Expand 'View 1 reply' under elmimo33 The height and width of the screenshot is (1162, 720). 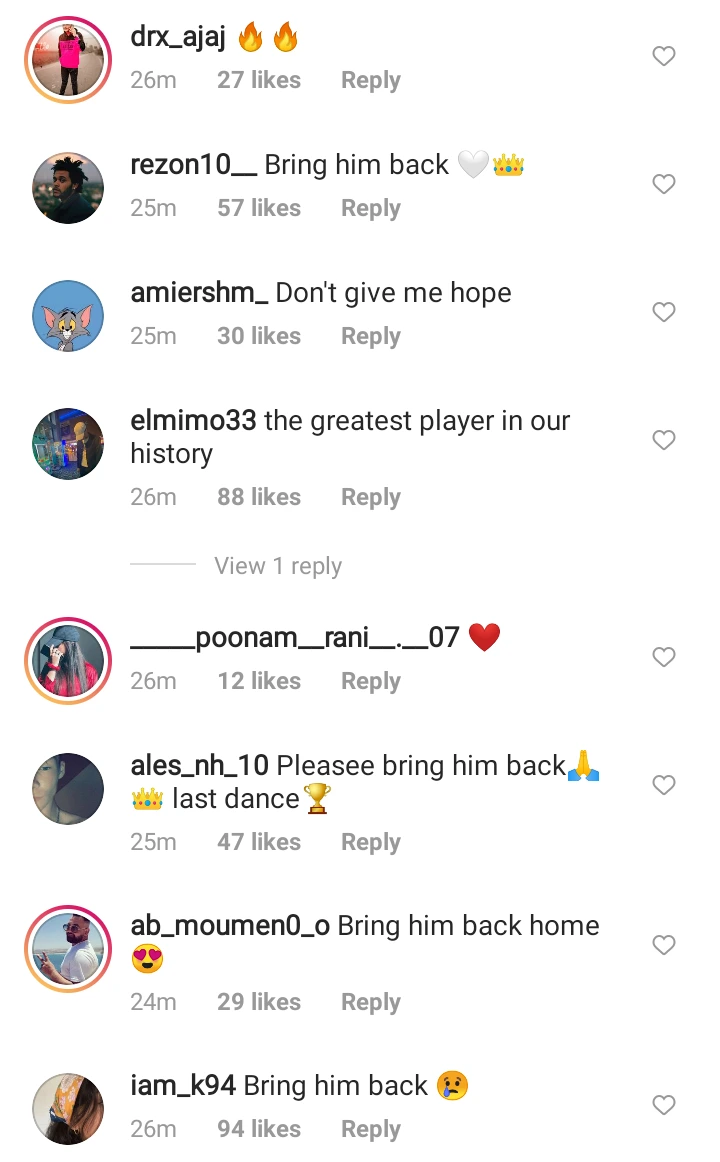(278, 566)
